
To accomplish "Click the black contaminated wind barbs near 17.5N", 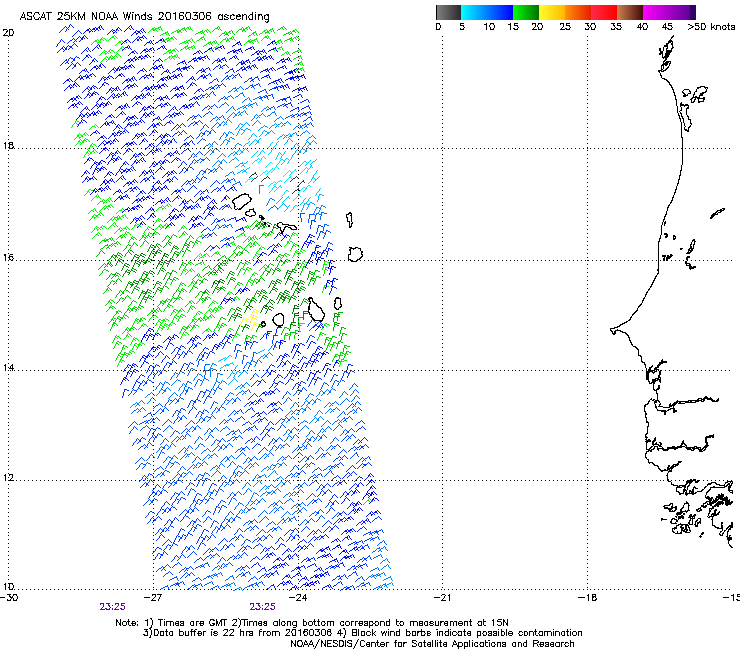I will pos(275,181).
